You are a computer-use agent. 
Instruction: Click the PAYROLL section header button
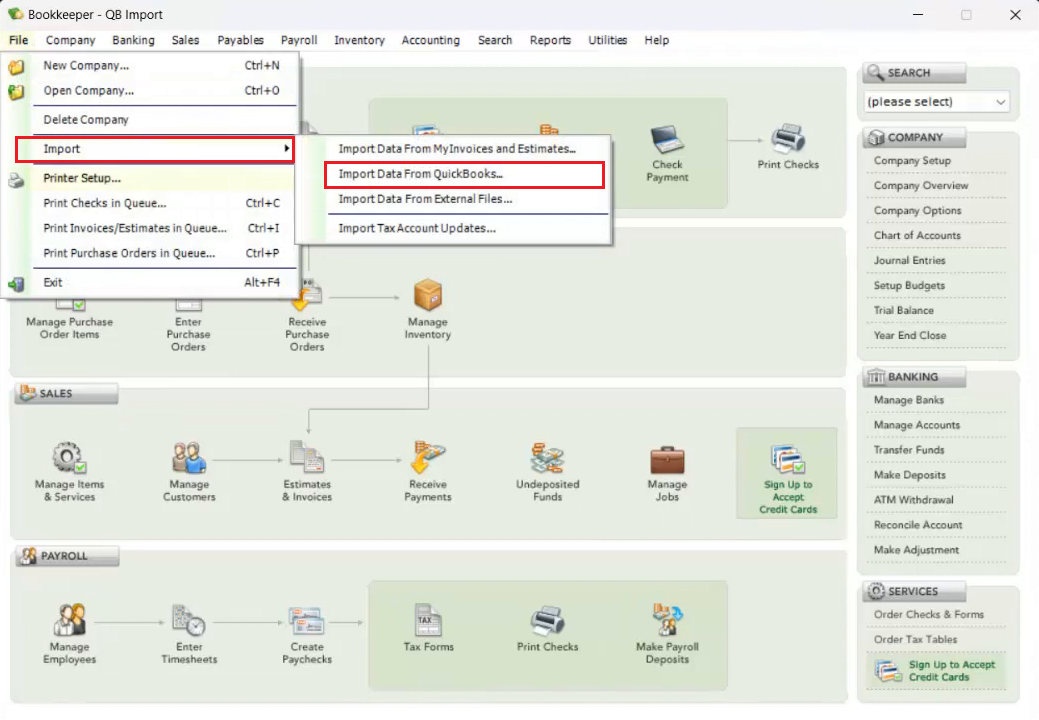pyautogui.click(x=67, y=556)
